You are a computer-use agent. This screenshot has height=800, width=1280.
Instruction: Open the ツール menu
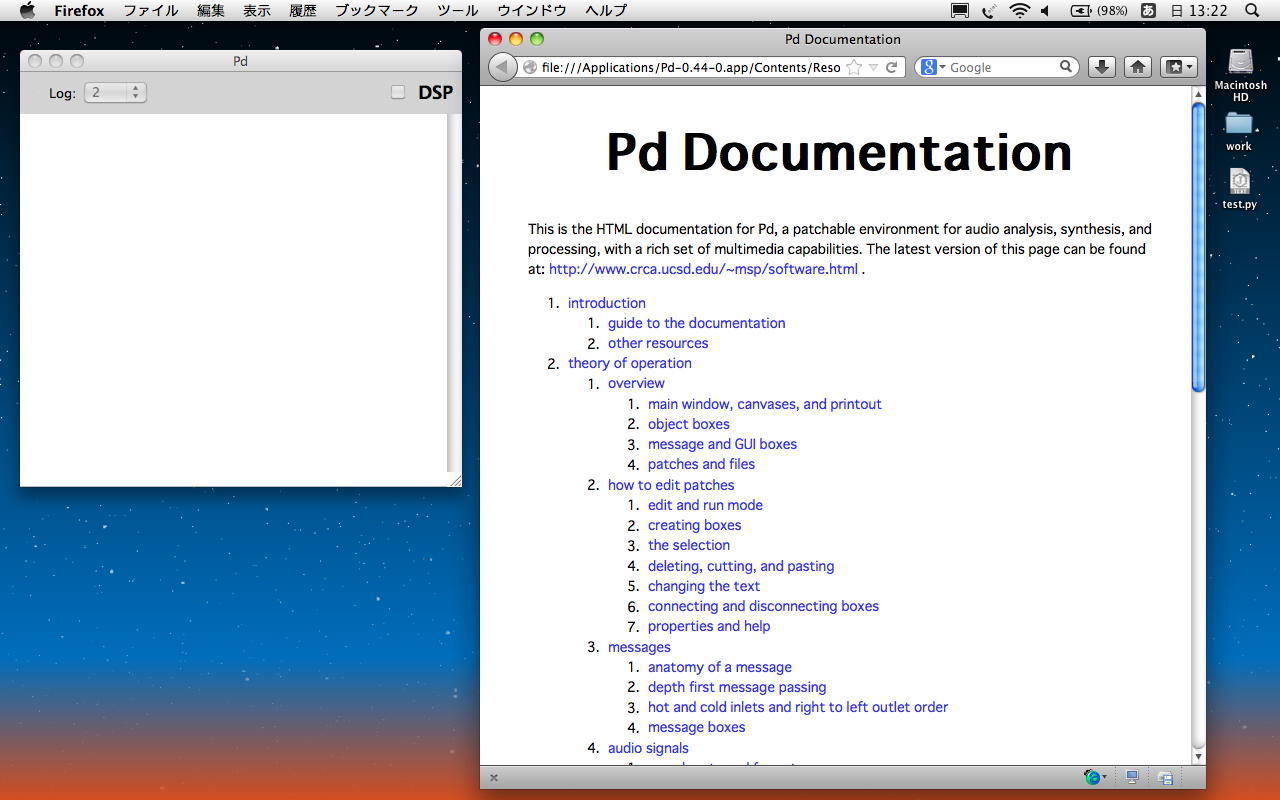458,11
